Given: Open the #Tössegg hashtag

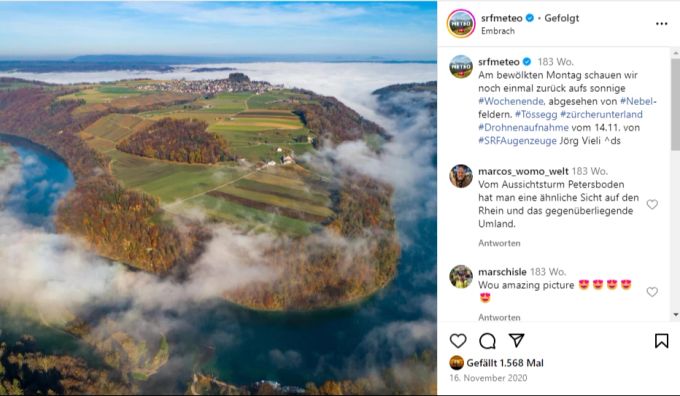Looking at the screenshot, I should point(536,115).
